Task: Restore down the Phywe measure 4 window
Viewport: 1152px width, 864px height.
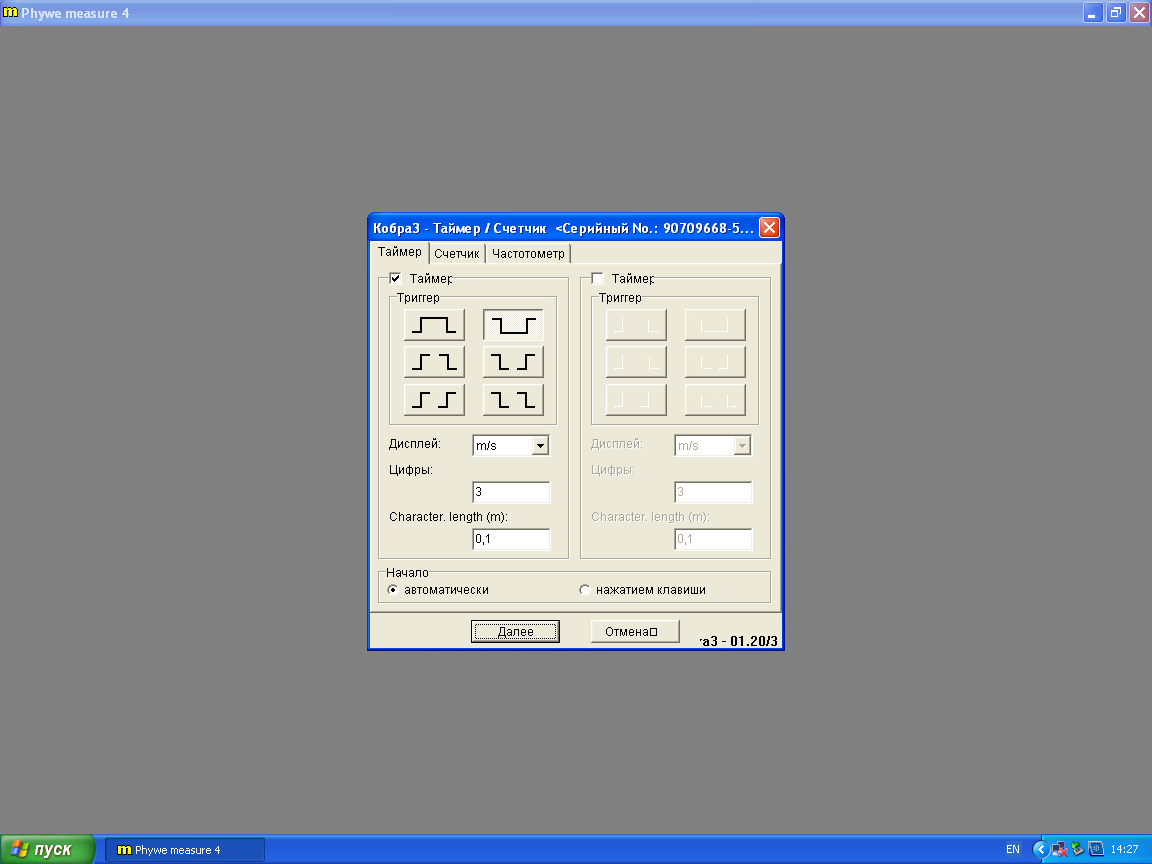Action: [x=1116, y=12]
